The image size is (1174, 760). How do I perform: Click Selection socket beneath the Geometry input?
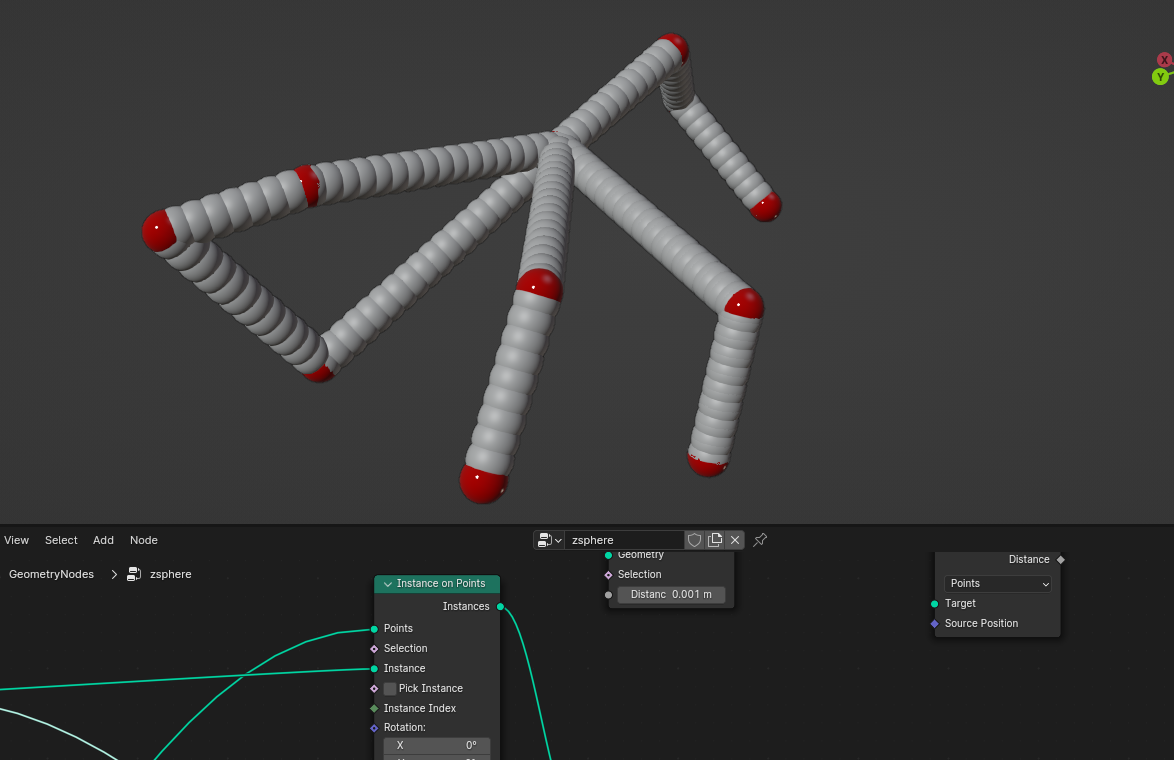(x=608, y=575)
